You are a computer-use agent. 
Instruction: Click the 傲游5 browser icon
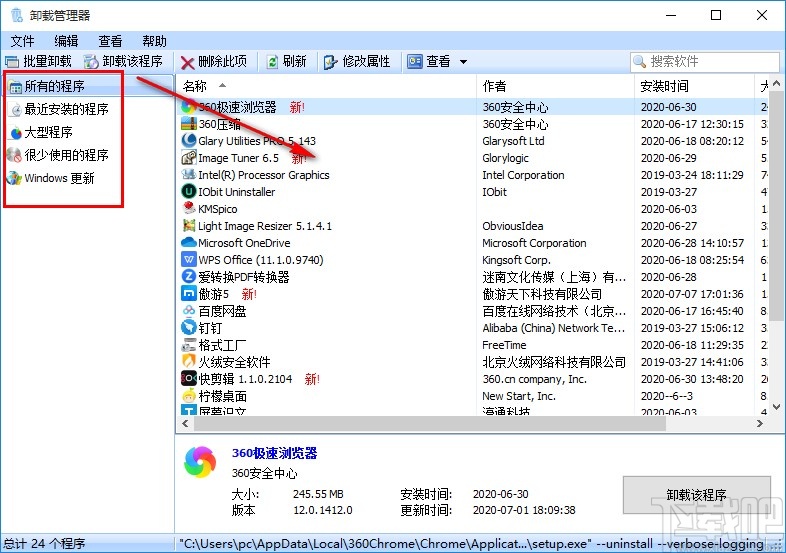[x=189, y=294]
